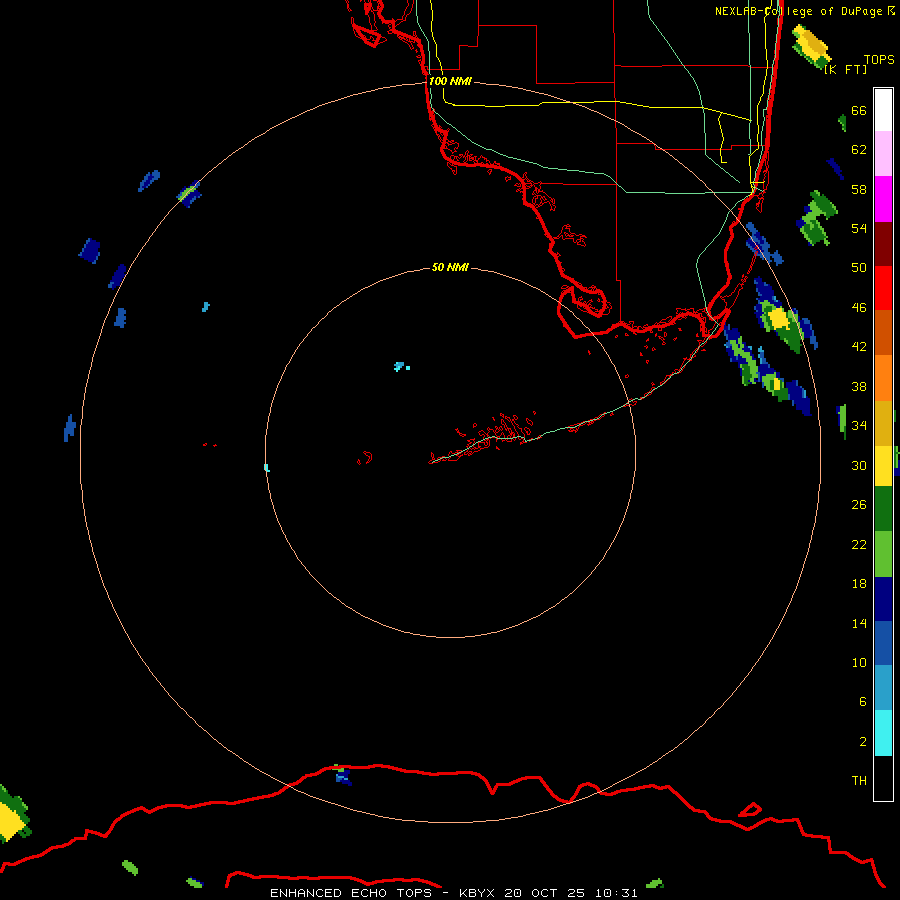Click the yellow-core storm cell just outside the 100 NMI ring

pos(779,319)
